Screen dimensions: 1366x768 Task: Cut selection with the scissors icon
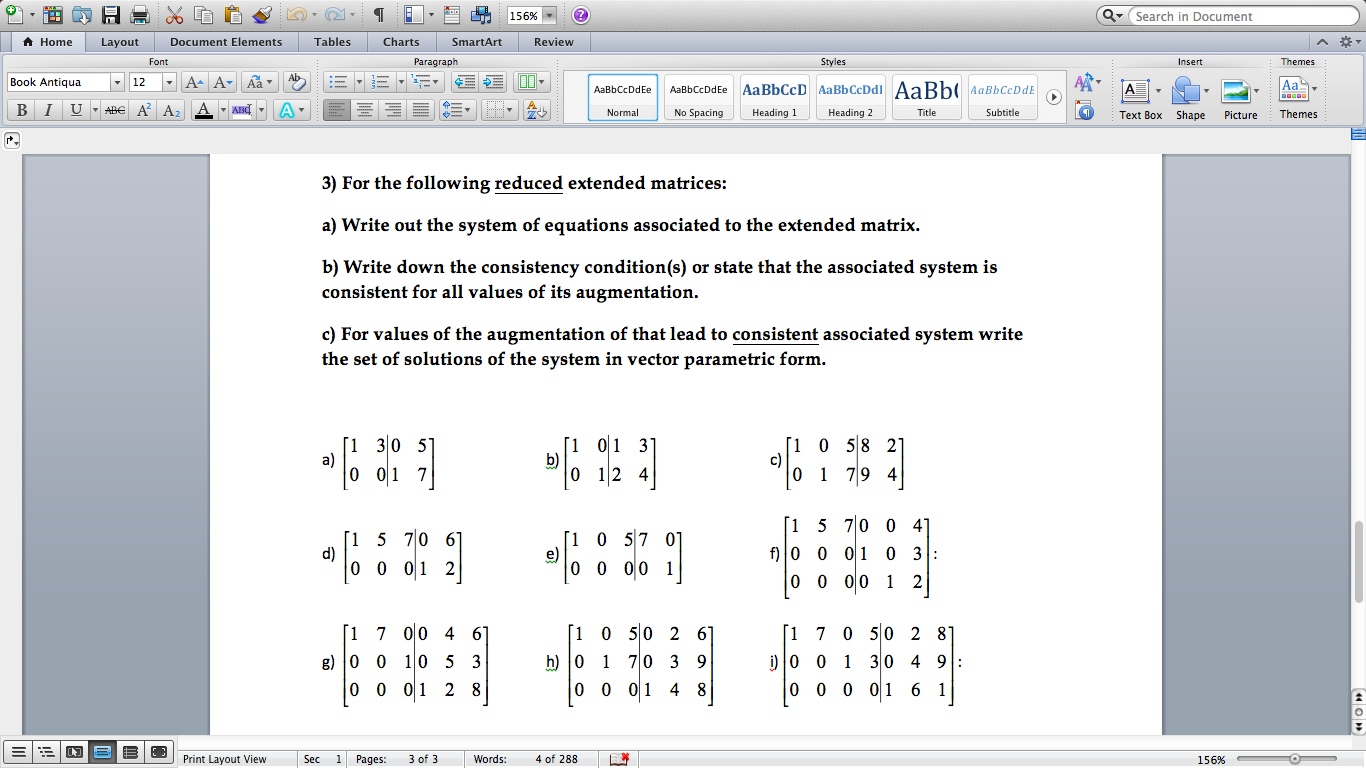pos(175,14)
